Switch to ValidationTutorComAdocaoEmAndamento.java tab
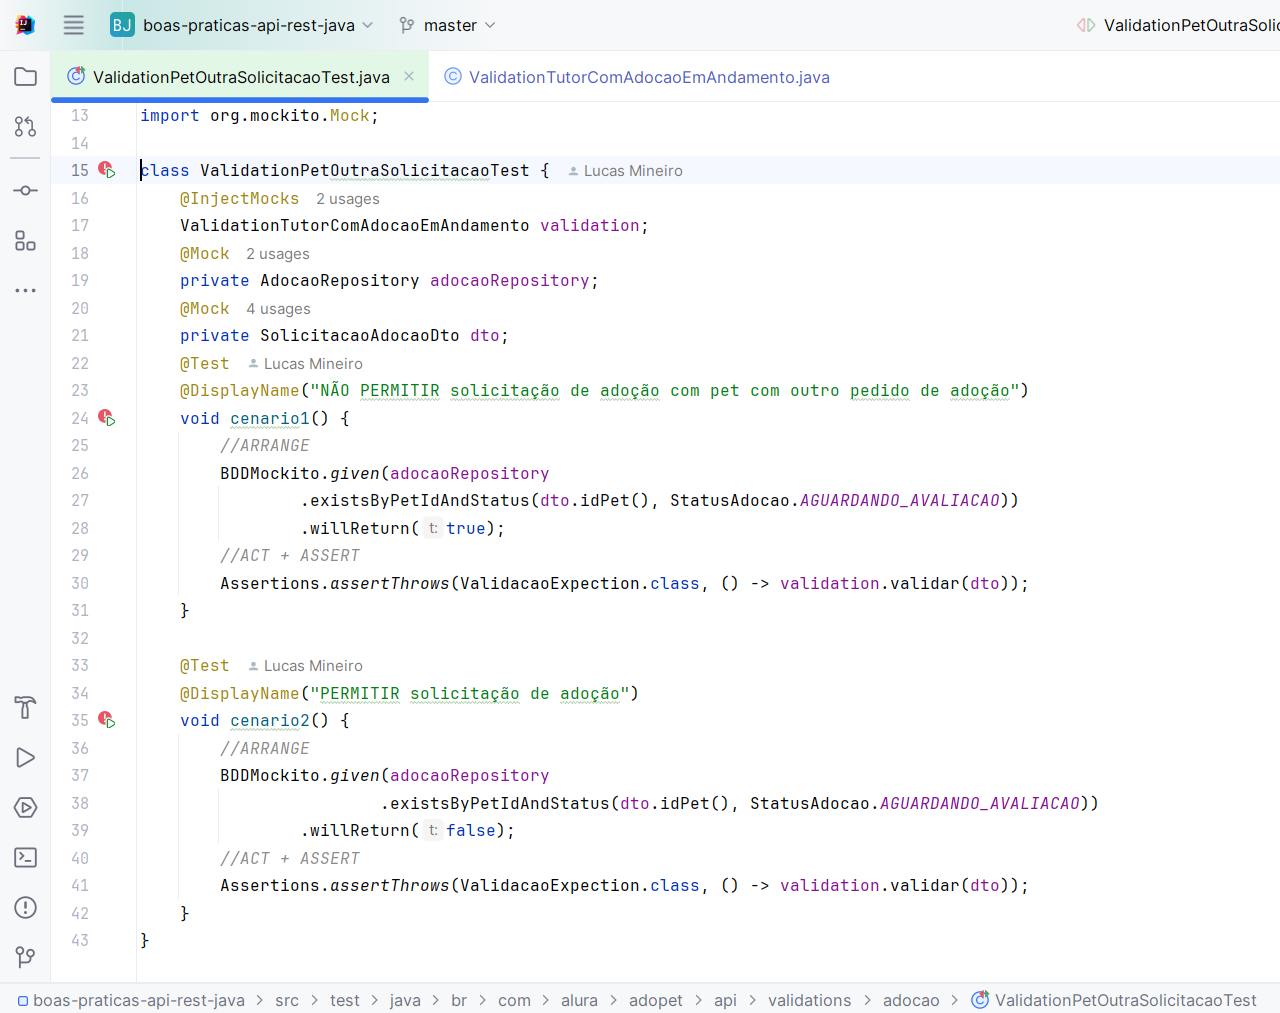This screenshot has width=1280, height=1013. click(637, 77)
